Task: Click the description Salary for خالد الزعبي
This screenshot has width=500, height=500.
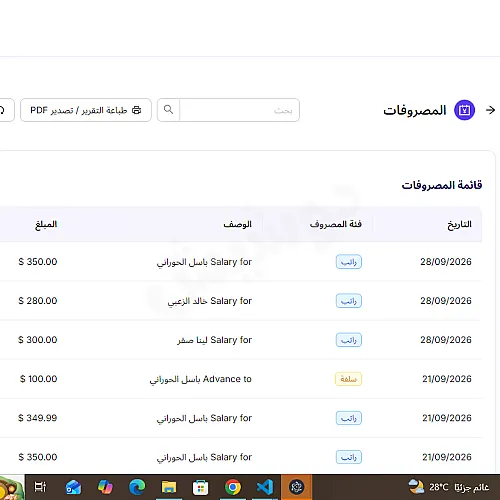Action: 210,301
